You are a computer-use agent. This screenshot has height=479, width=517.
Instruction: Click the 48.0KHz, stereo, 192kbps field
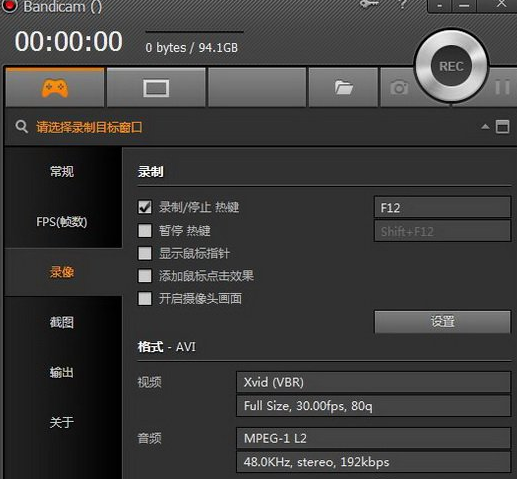[373, 462]
